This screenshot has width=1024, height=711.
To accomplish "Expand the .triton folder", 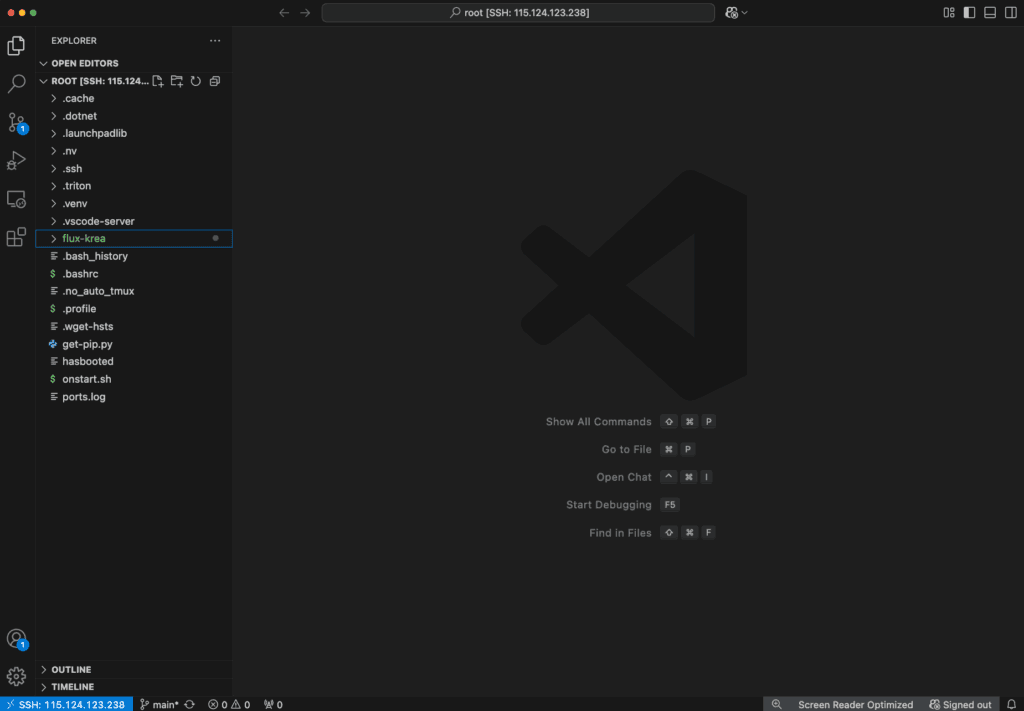I will (134, 186).
